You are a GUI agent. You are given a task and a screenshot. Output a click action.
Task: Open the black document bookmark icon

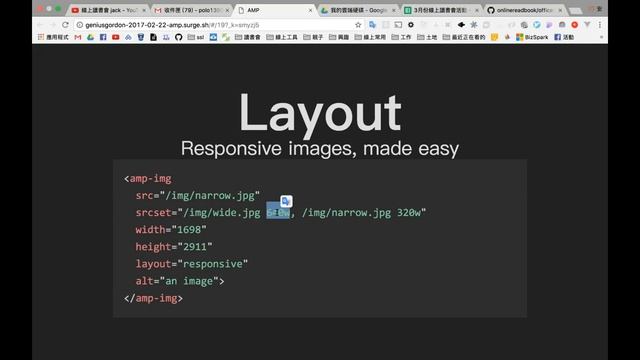(153, 37)
